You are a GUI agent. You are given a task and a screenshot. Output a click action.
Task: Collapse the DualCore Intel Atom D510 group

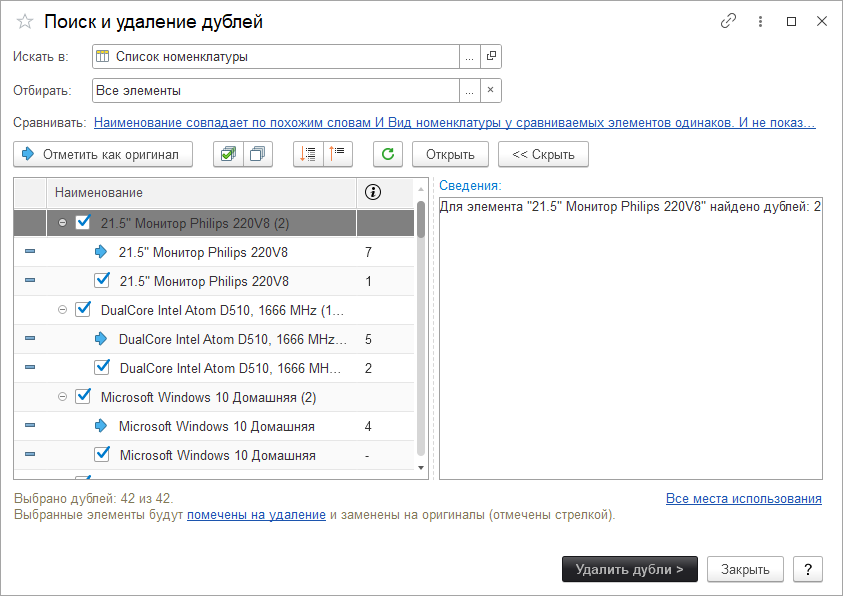click(62, 310)
